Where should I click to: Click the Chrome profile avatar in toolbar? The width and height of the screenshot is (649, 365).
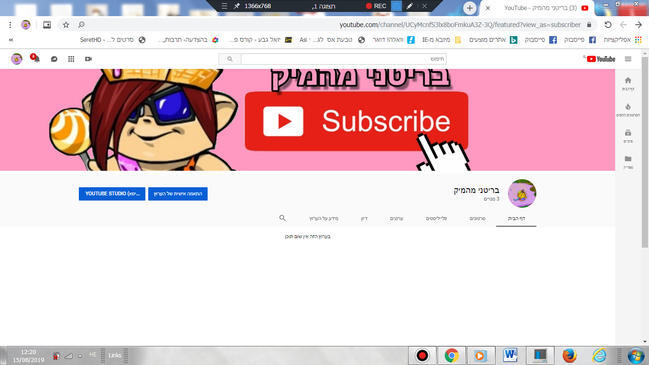(x=26, y=25)
